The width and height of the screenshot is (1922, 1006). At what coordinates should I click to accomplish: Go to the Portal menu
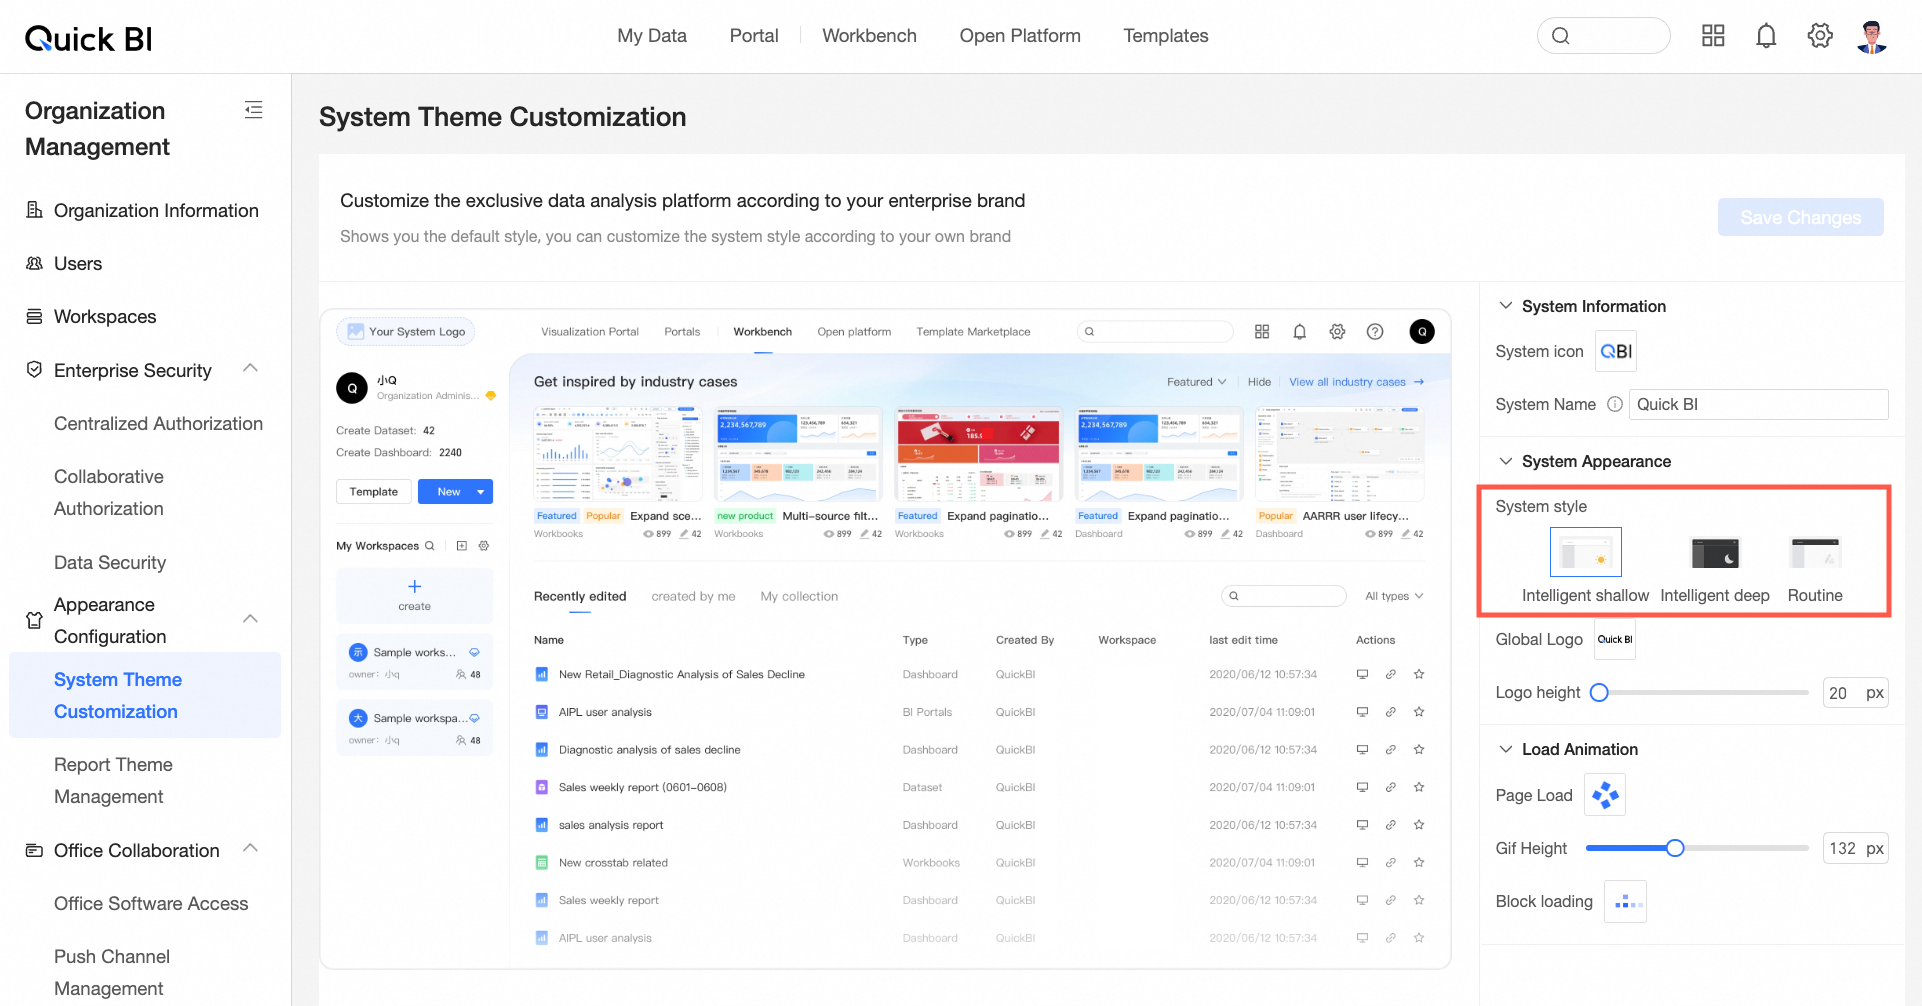pyautogui.click(x=754, y=36)
